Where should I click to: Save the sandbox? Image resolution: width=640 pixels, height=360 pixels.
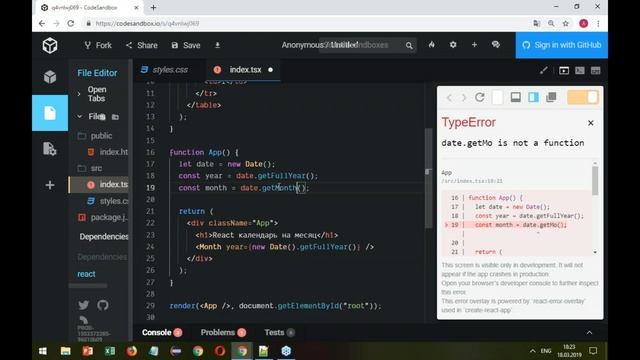[x=186, y=45]
